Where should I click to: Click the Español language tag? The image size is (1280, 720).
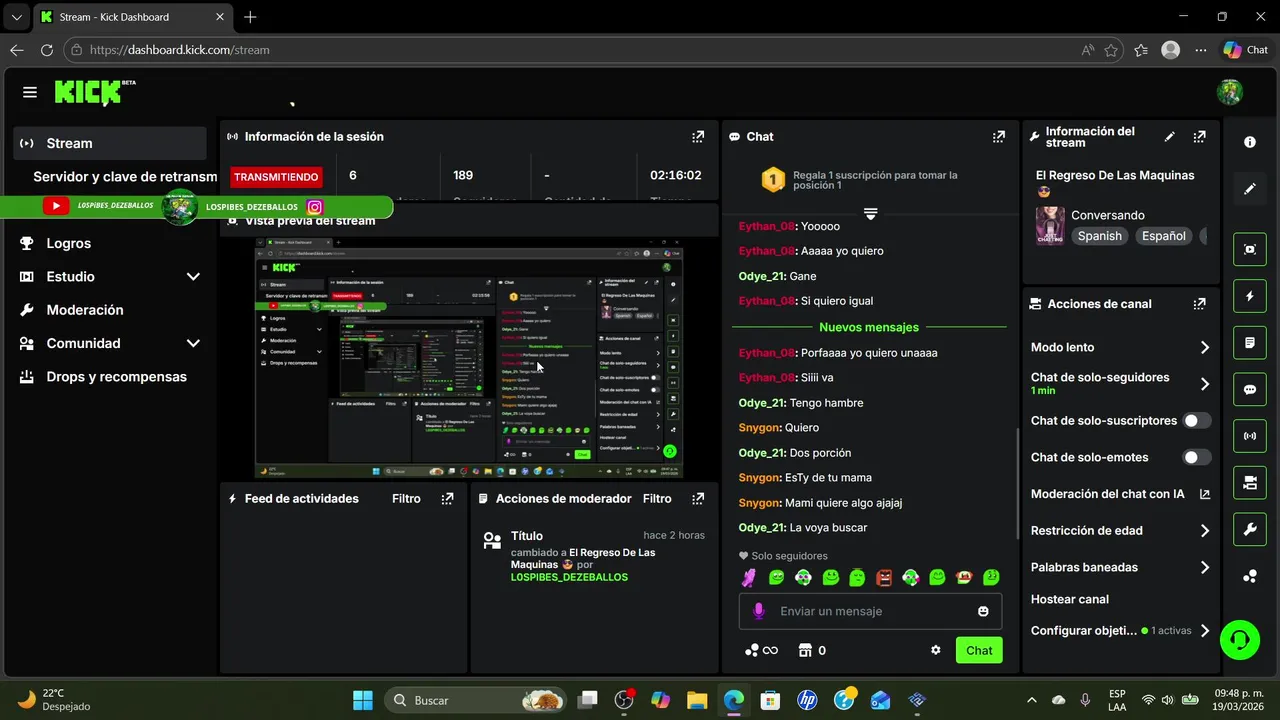(1164, 236)
